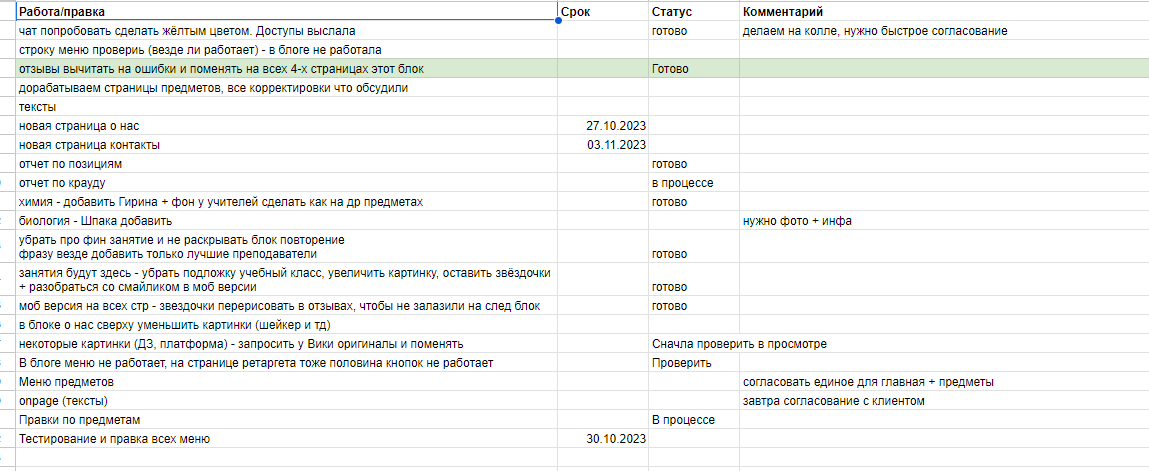Select cell "Меню предметов"
This screenshot has height=471, width=1149.
287,382
